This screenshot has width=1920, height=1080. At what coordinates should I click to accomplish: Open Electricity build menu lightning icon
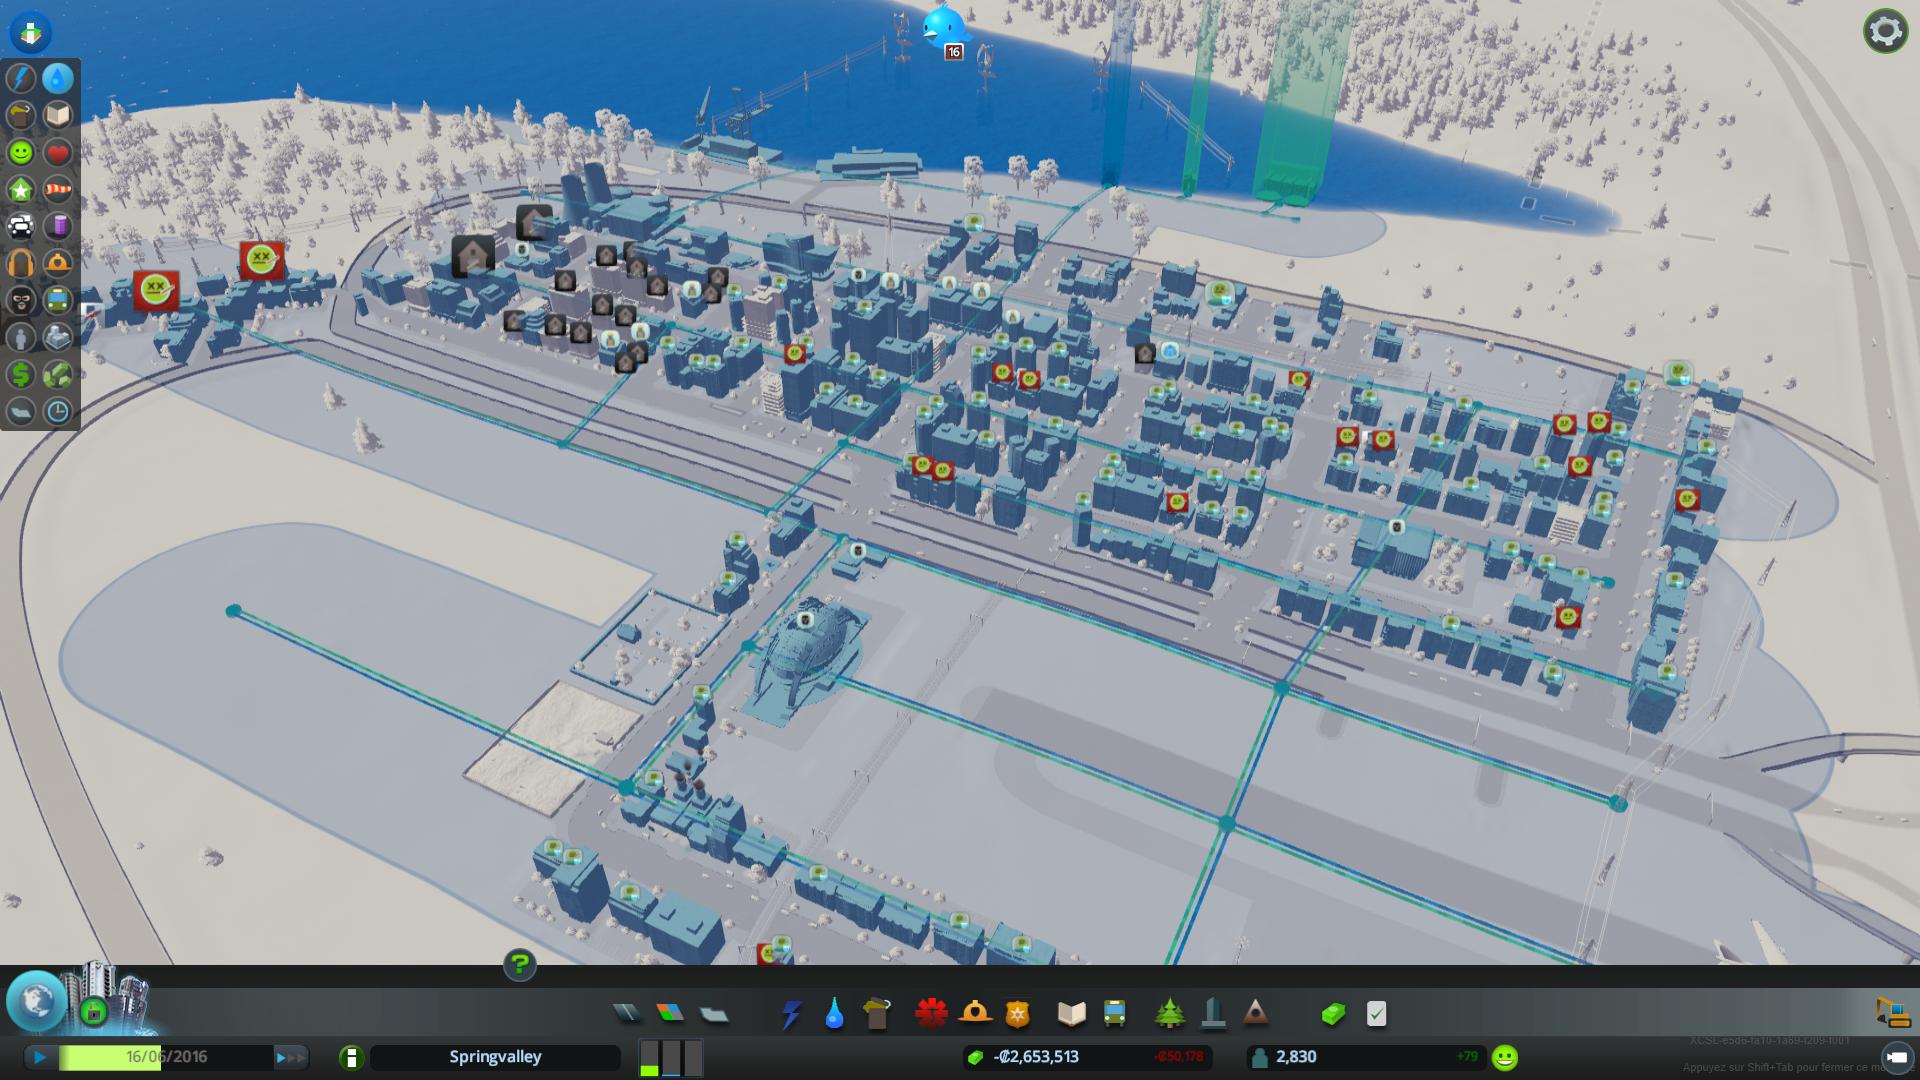(791, 1014)
